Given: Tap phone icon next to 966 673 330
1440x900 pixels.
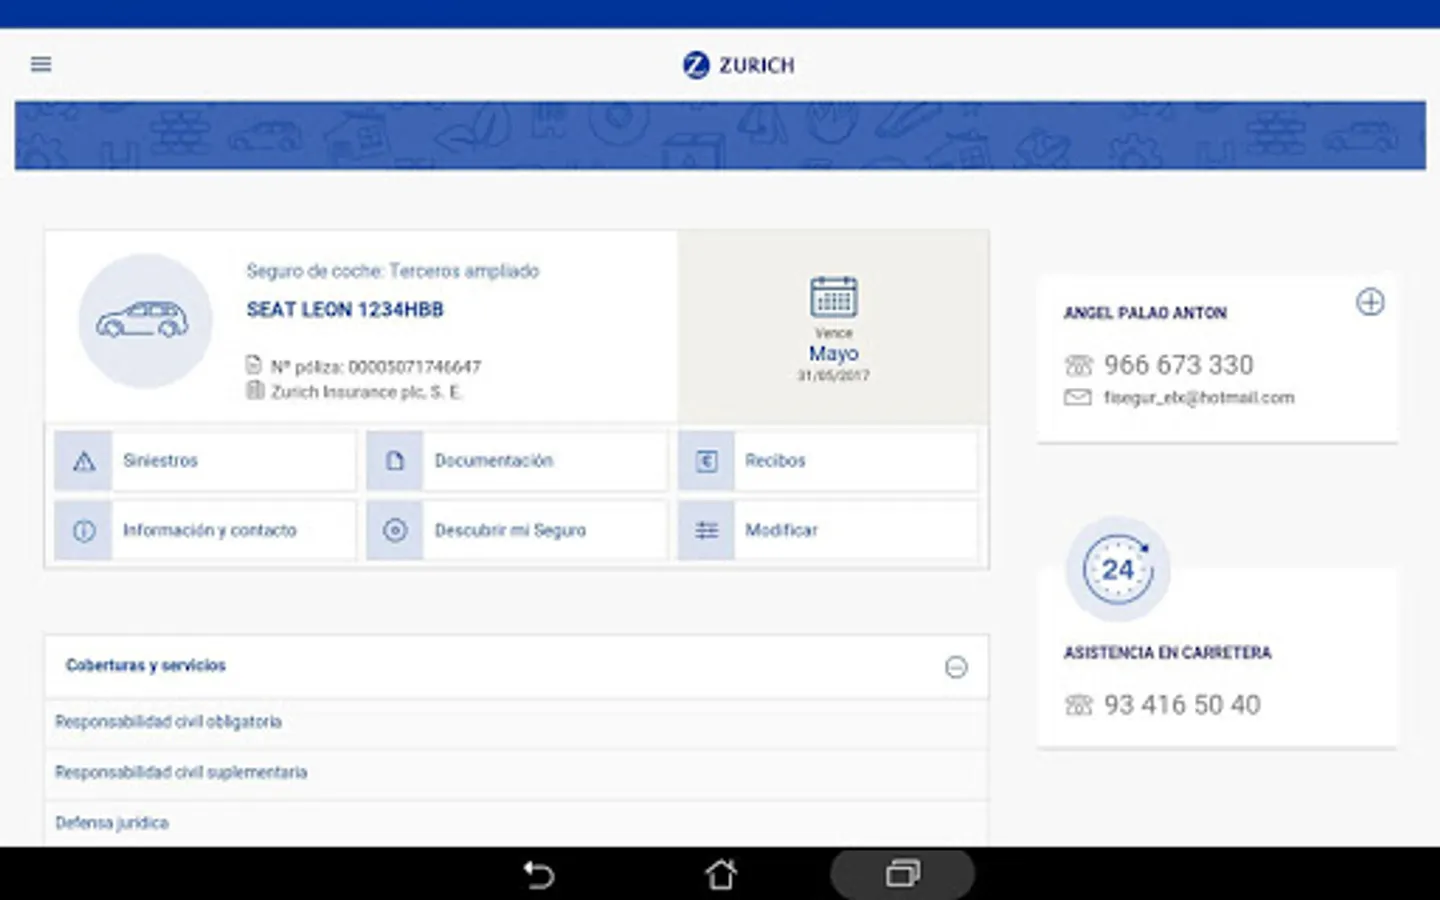Looking at the screenshot, I should [1078, 365].
